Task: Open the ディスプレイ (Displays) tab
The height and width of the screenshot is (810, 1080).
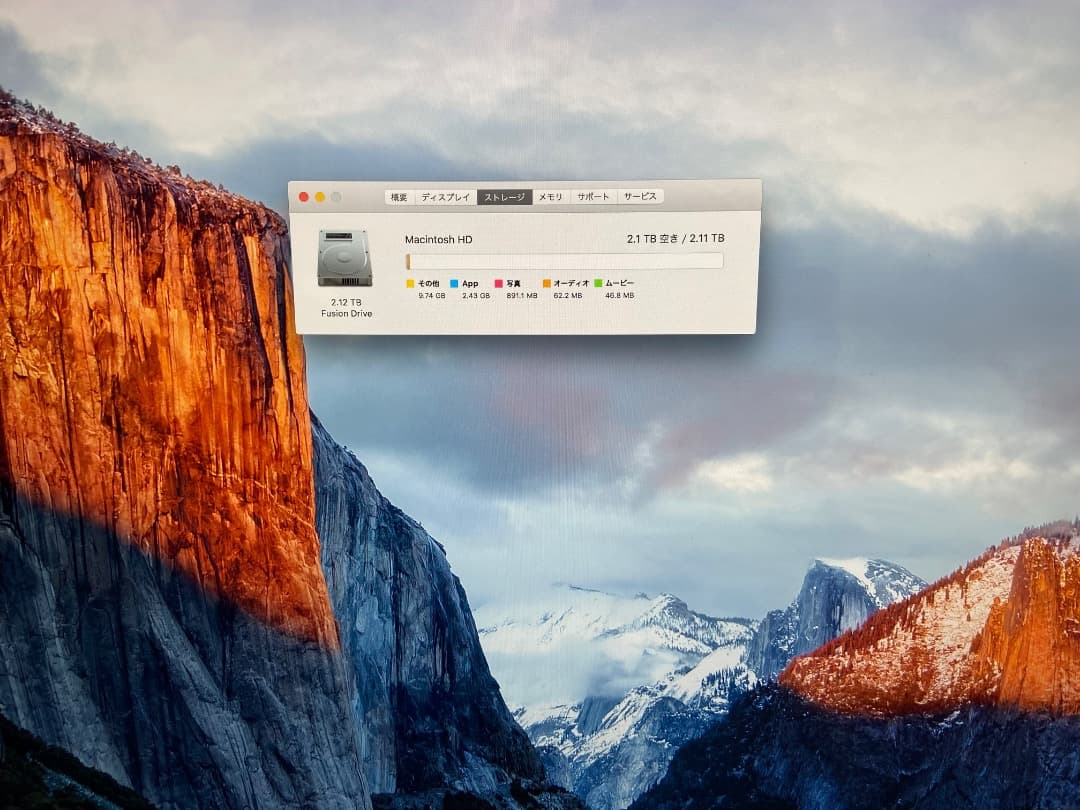Action: click(447, 197)
